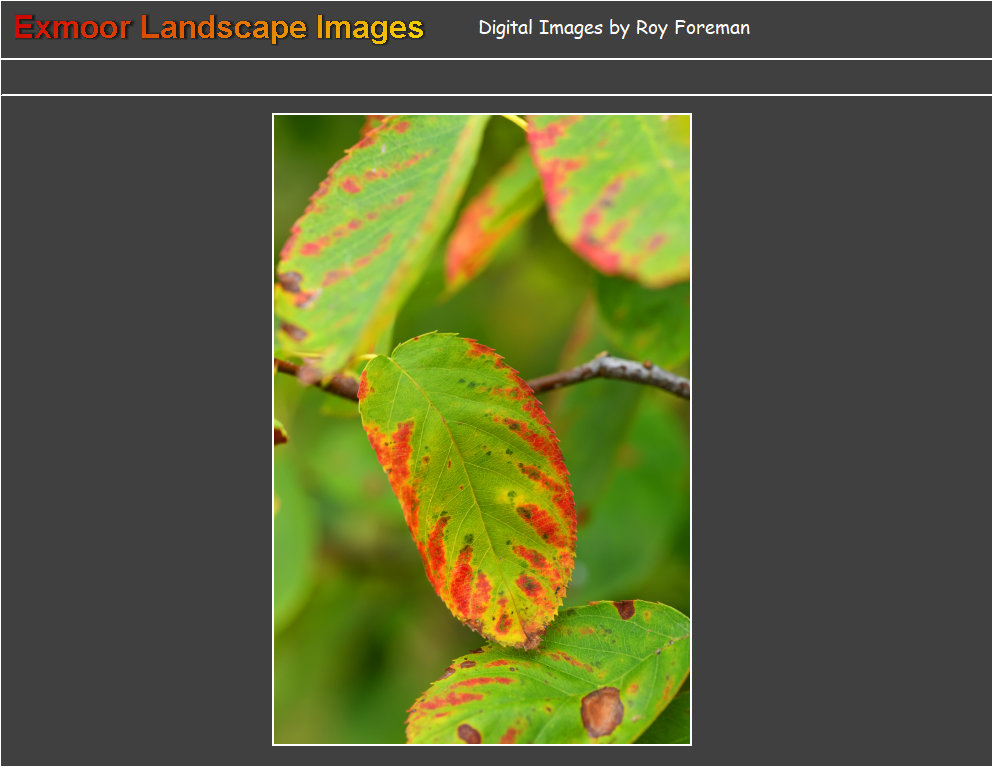Click the pointed tip of the central leaf
993x767 pixels.
click(529, 640)
